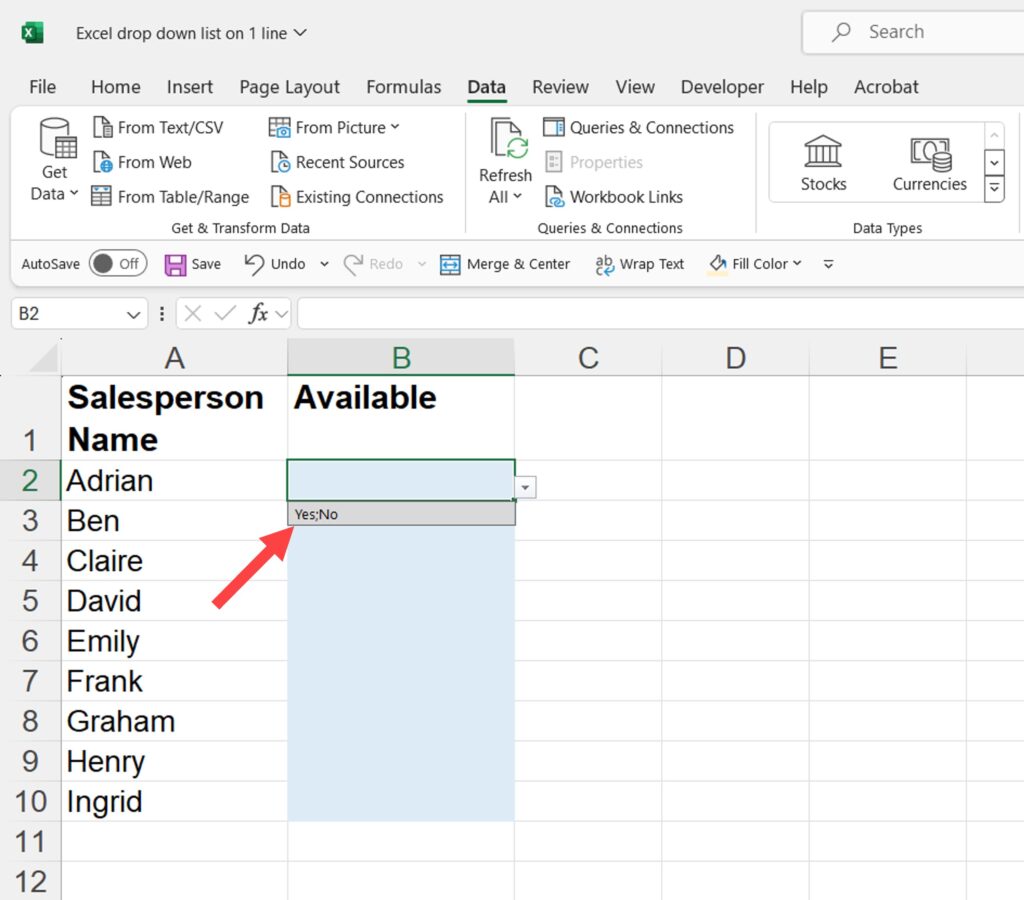
Task: Click Merge & Center
Action: point(505,264)
